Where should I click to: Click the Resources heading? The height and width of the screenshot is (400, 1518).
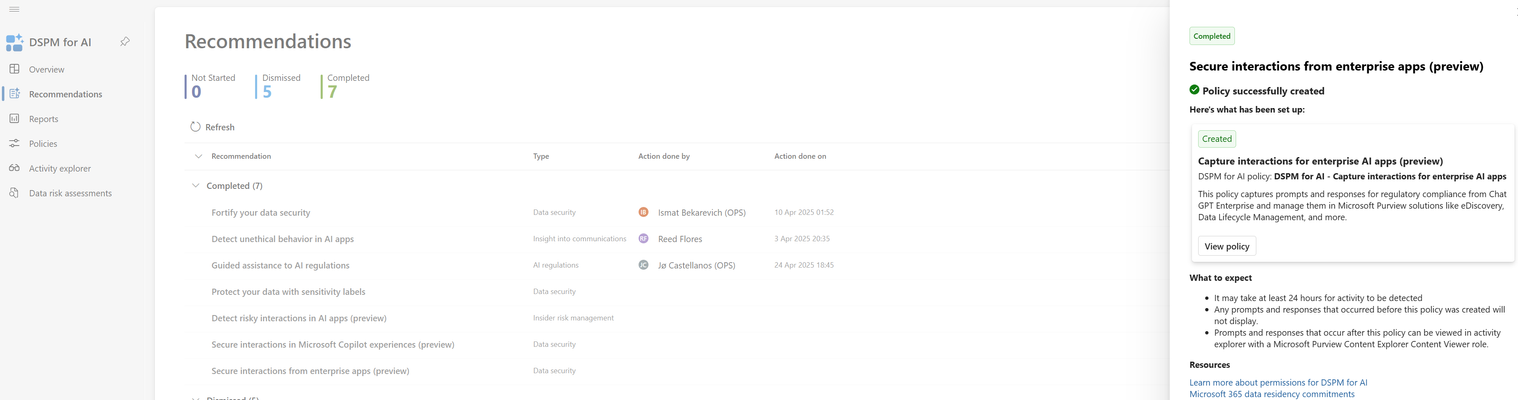pos(1209,365)
